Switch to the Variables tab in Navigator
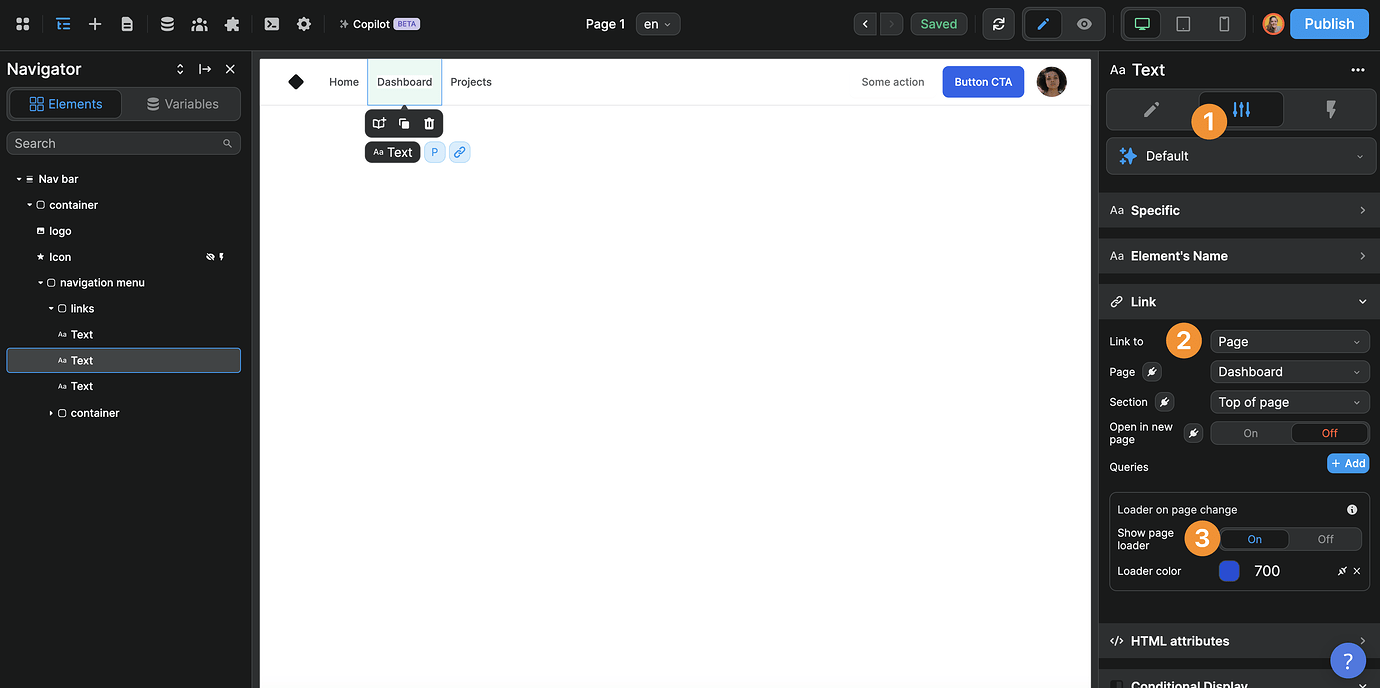 pos(181,103)
